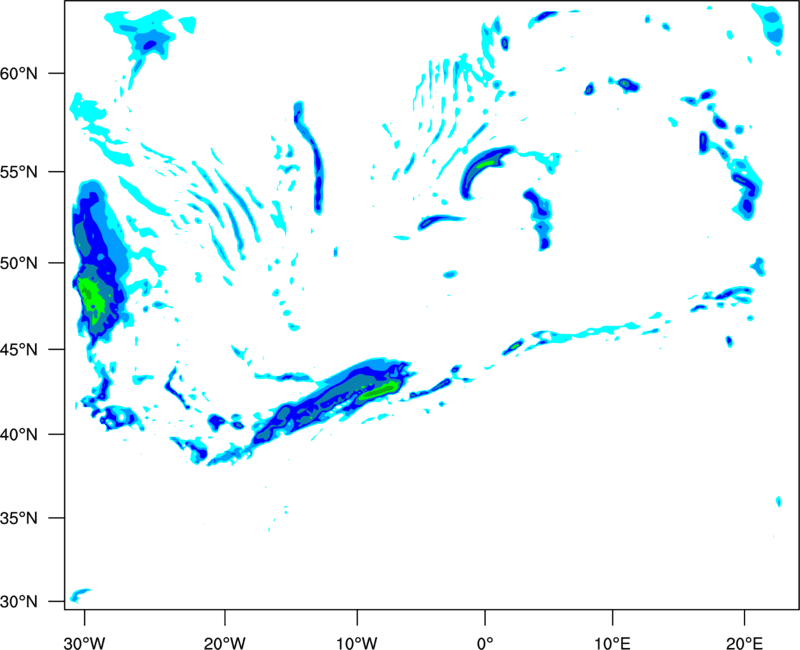Screen dimensions: 800x650
Task: Click the 40°N latitude label
Action: [x=19, y=435]
